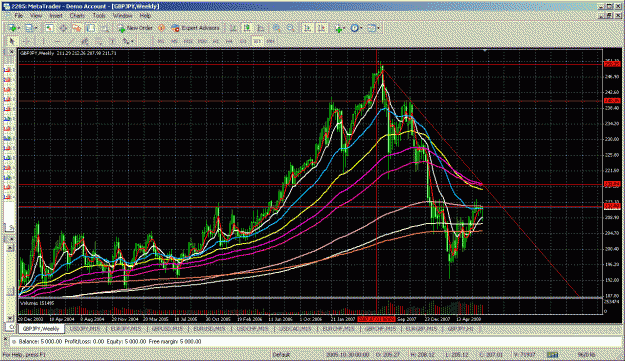Select the trendline drawing tool
The height and width of the screenshot is (361, 625).
[x=71, y=41]
